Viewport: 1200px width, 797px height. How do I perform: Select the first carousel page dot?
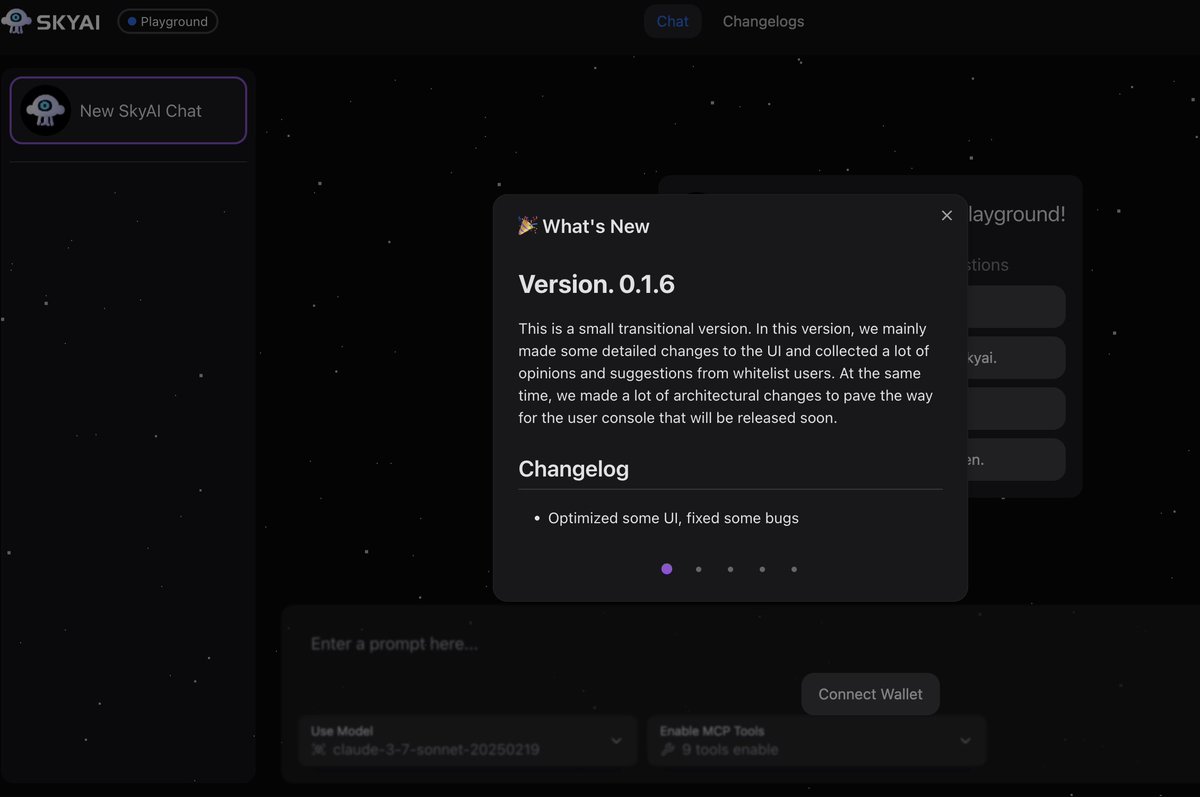667,569
